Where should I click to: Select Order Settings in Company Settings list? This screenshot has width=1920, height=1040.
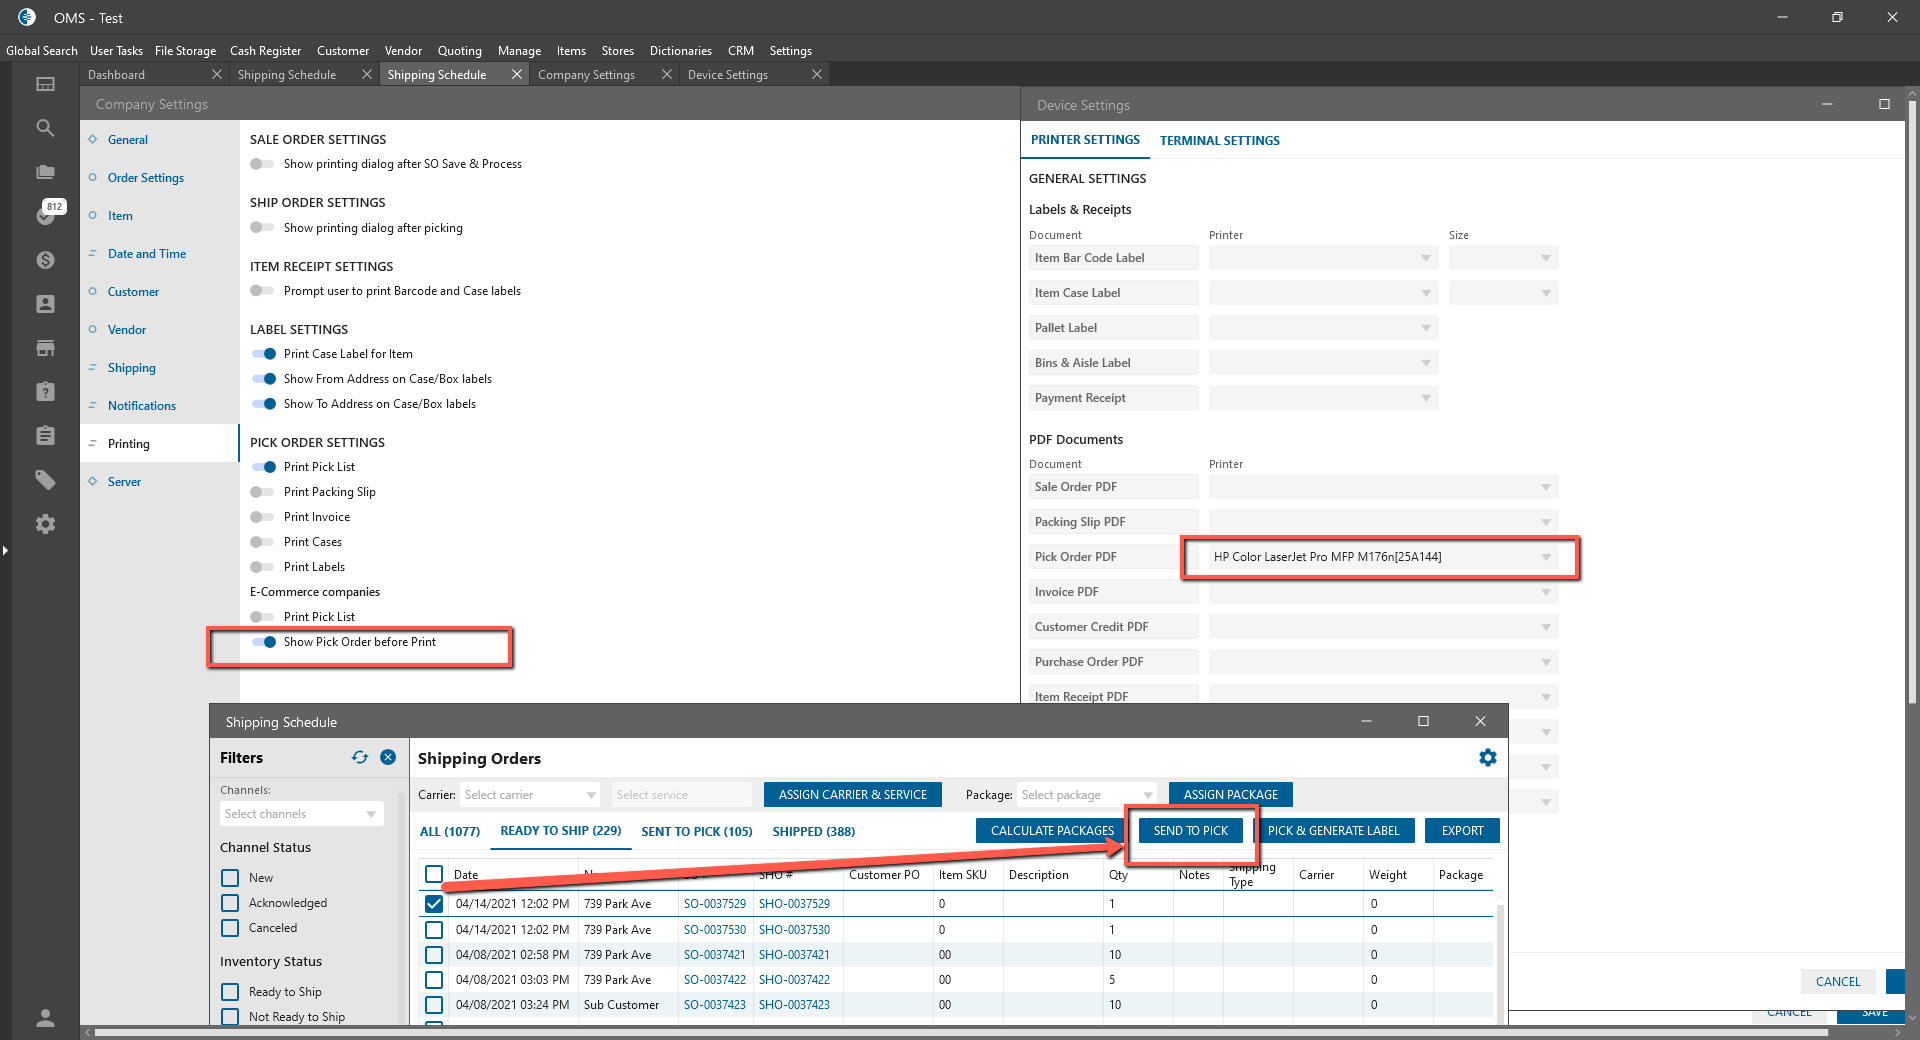(x=146, y=178)
